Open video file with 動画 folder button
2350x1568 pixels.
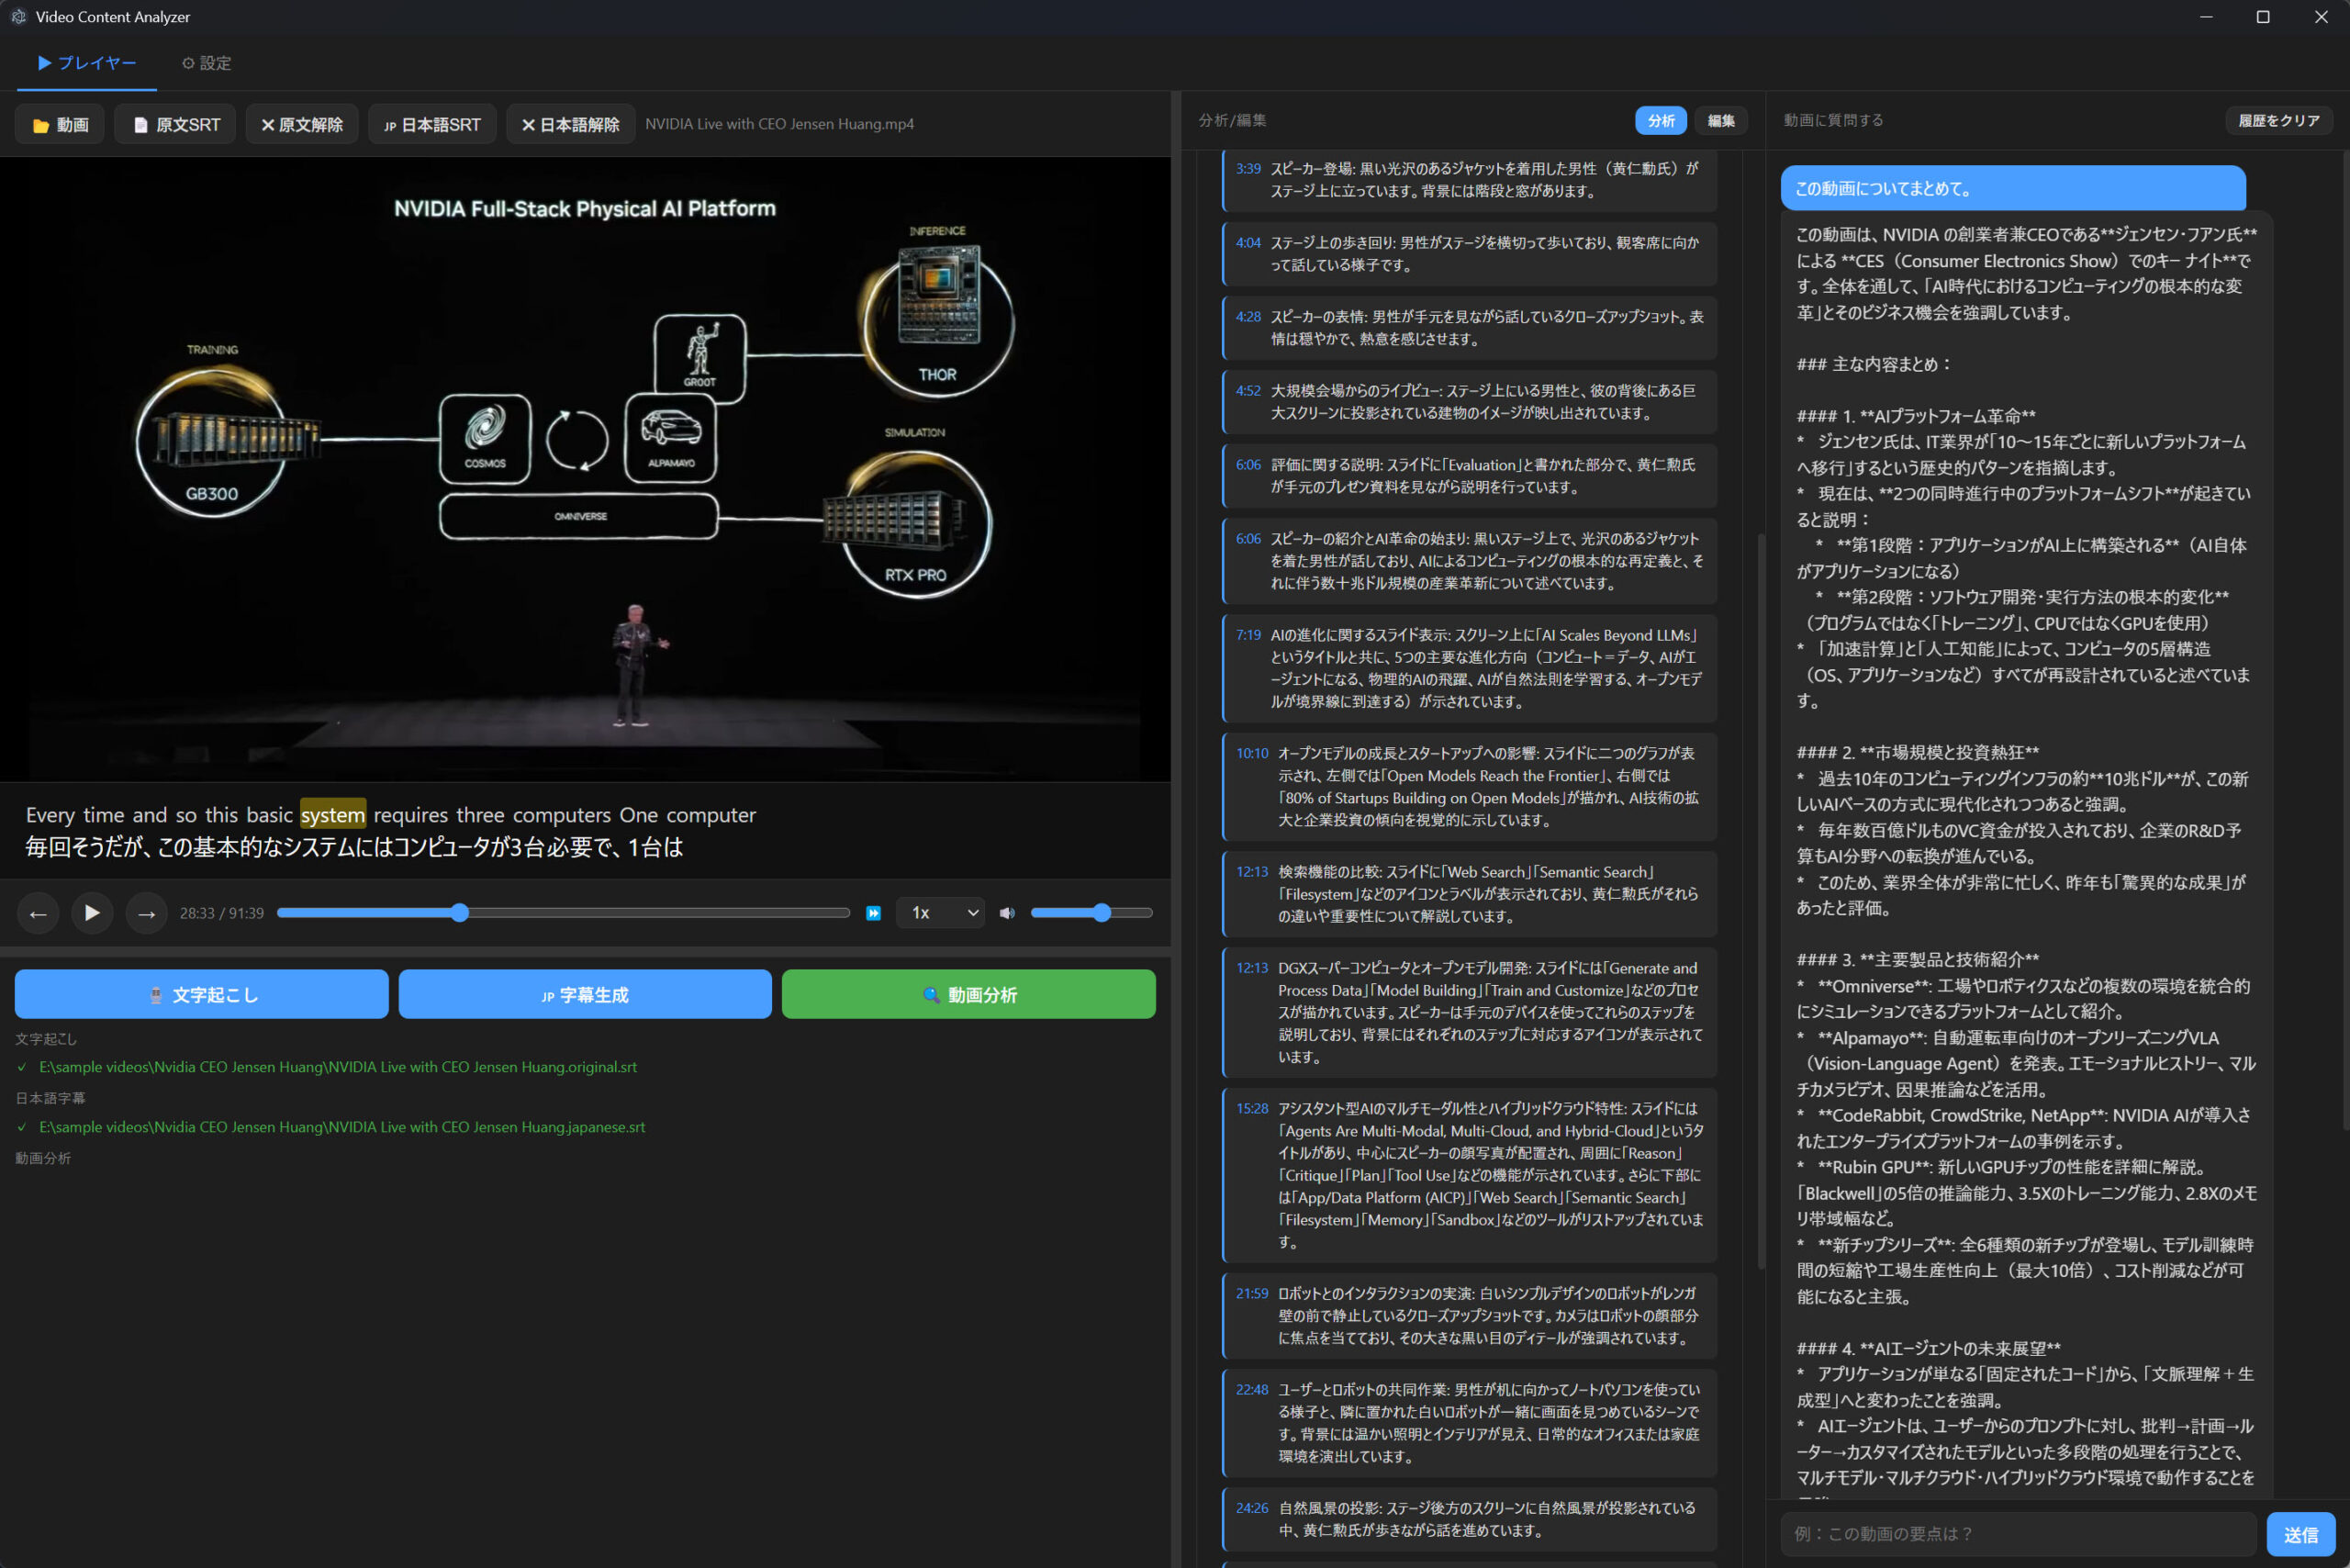coord(60,124)
